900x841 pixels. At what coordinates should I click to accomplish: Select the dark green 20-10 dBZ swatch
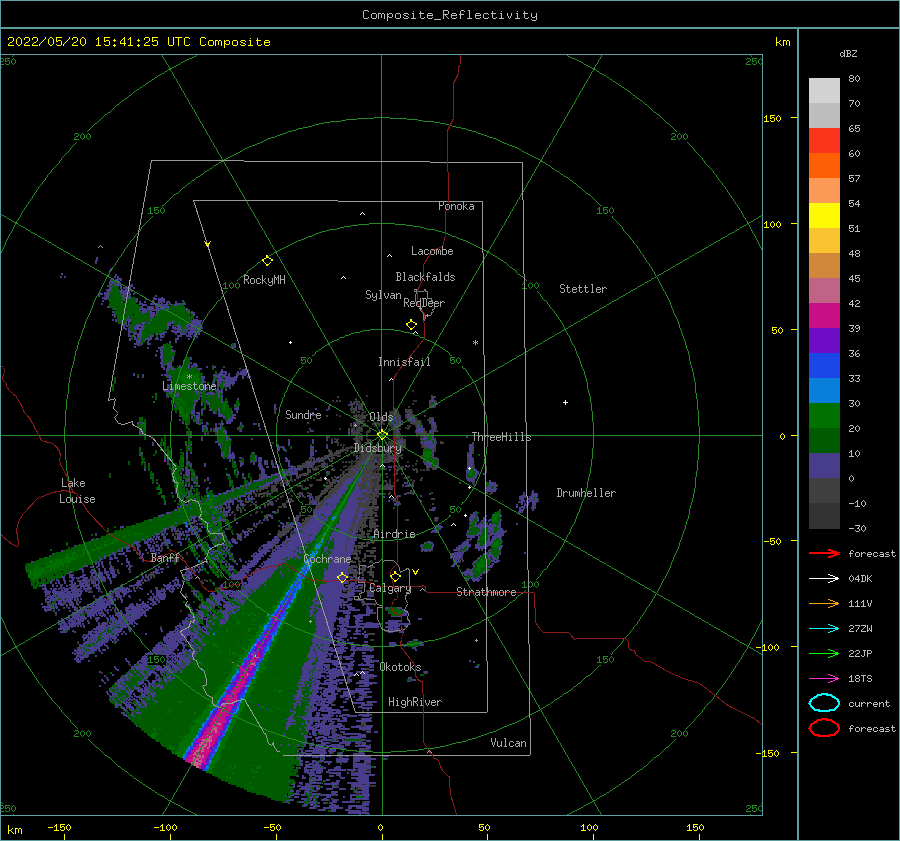[824, 441]
